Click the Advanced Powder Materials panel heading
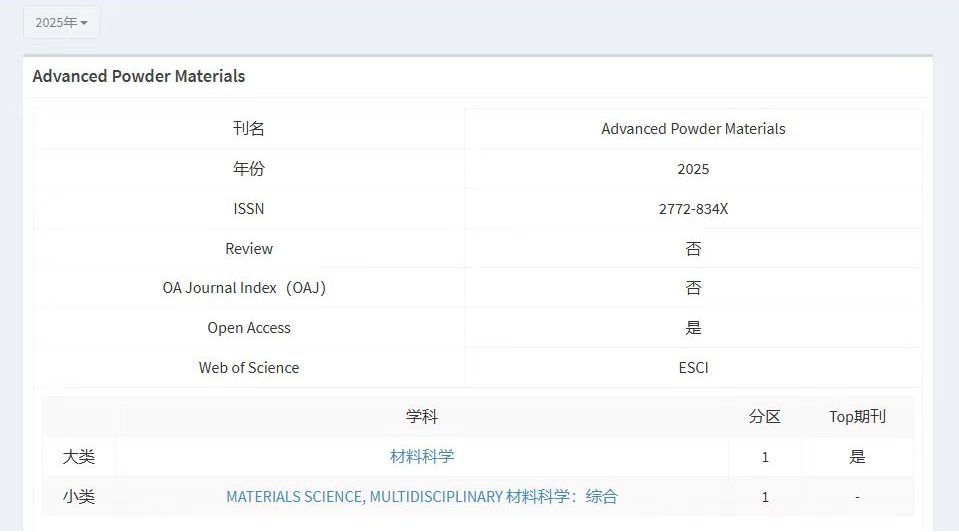 pos(139,76)
